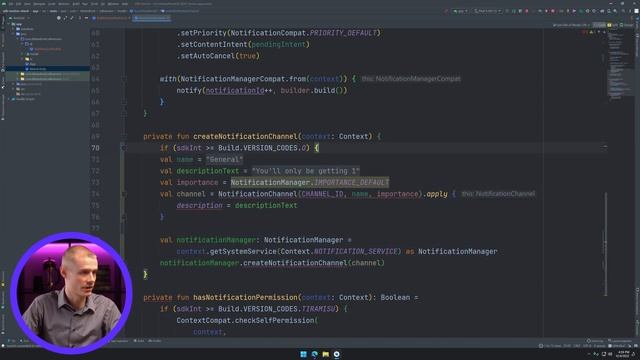Click Android Studio icon in taskbar
This screenshot has width=640, height=360.
[336, 354]
